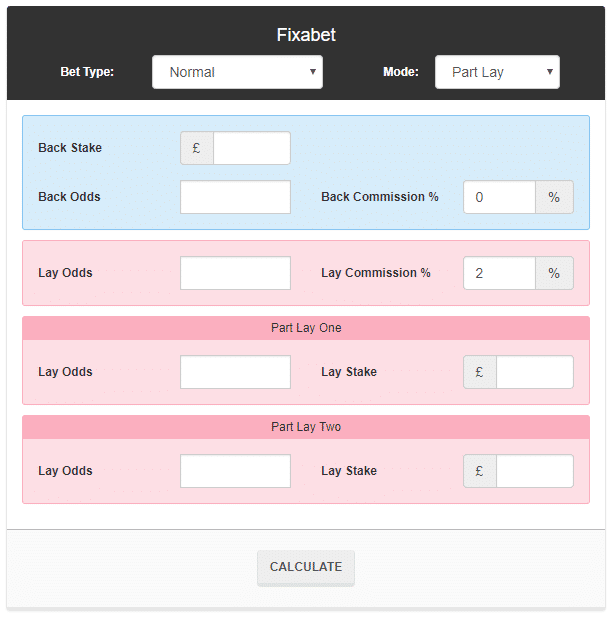Screen dimensions: 613x618
Task: Click the Part Lay Two Lay Odds field
Action: (235, 471)
